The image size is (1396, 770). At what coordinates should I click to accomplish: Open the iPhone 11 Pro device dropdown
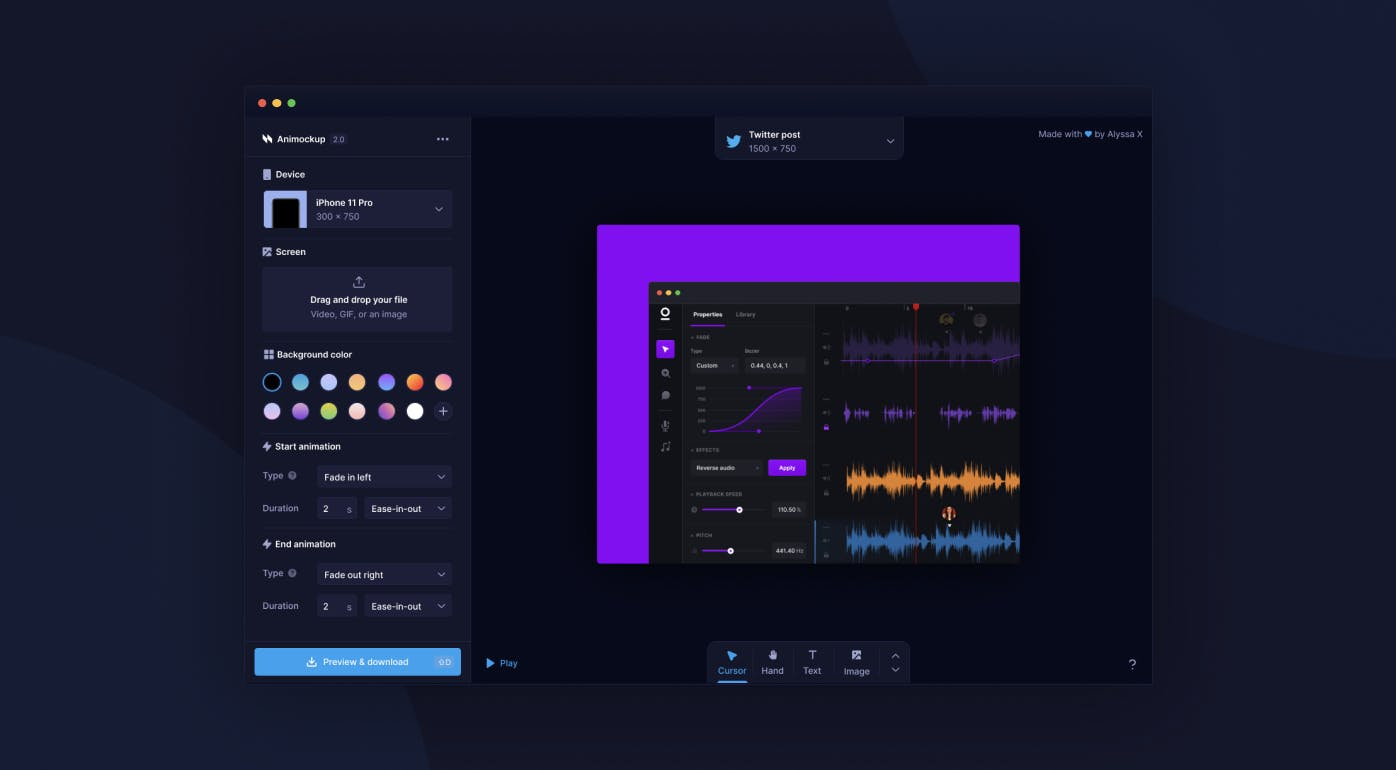pos(357,209)
